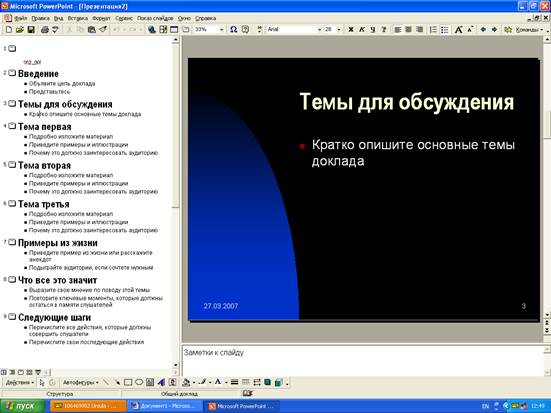This screenshot has width=551, height=413.
Task: Open font color dropdown arrow
Action: (x=226, y=382)
